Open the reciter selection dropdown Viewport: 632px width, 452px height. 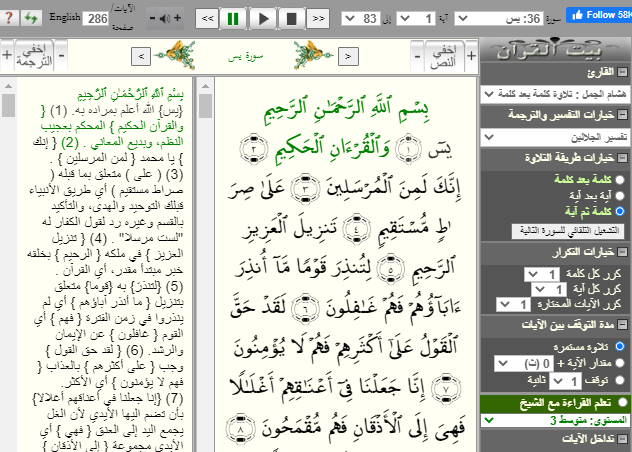554,93
